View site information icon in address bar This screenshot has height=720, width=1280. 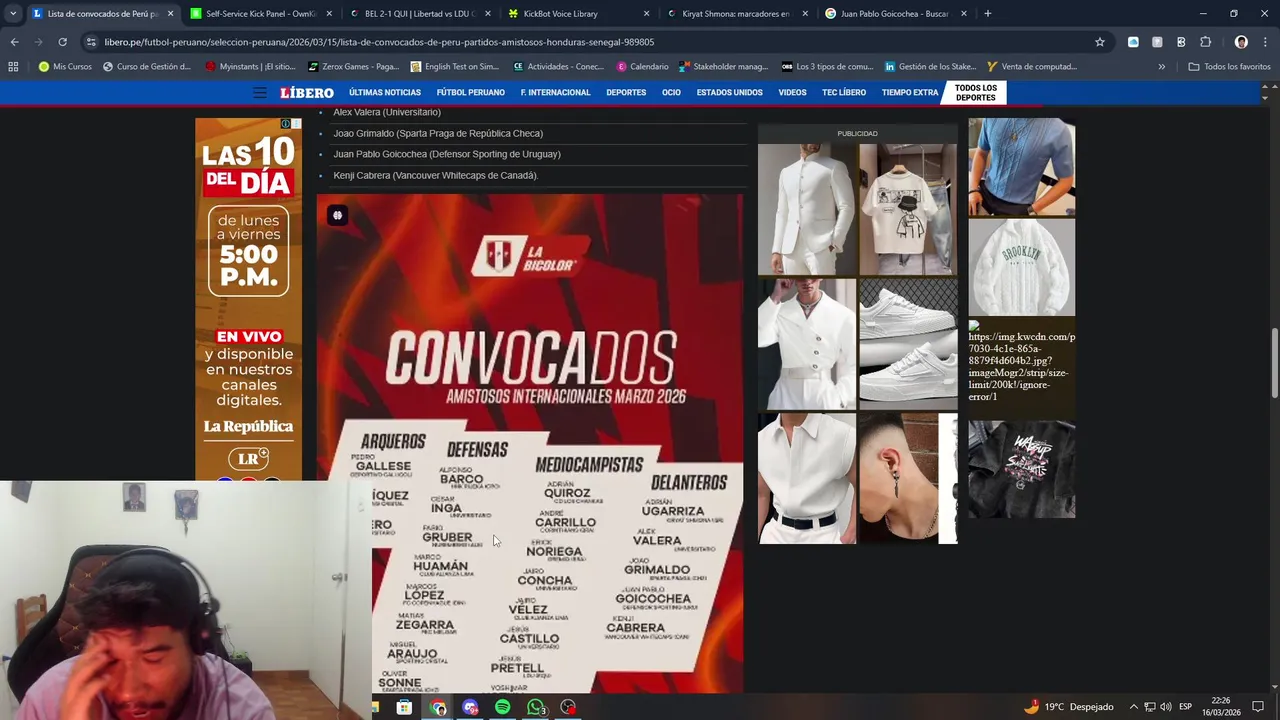(x=92, y=42)
